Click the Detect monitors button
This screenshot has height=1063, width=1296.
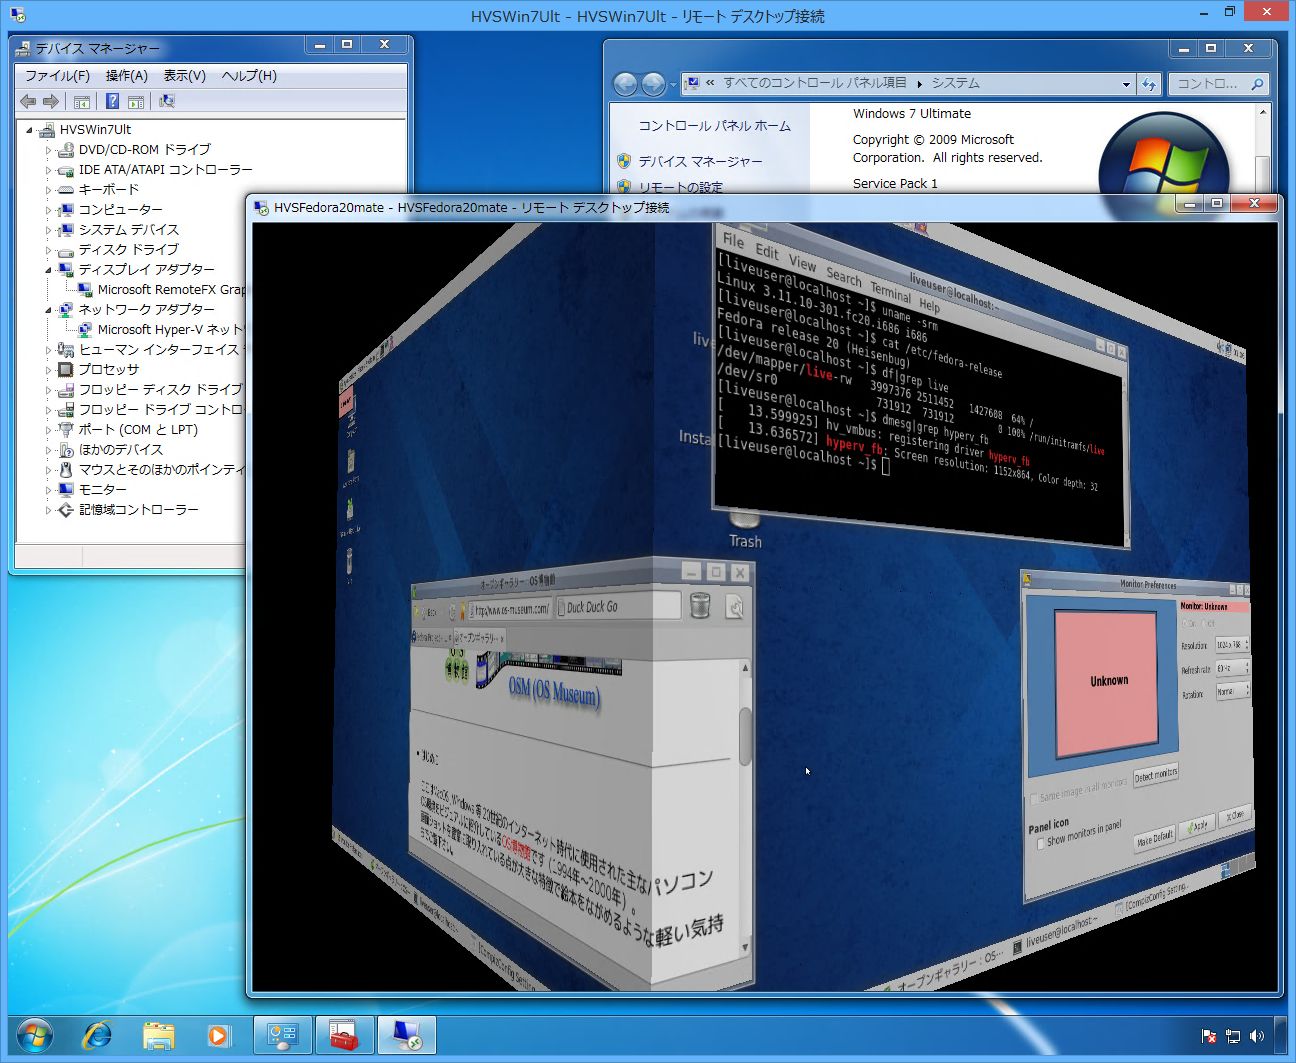1155,775
